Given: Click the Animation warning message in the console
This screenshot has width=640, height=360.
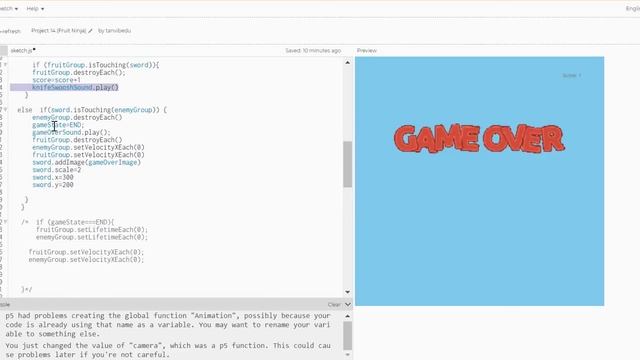Looking at the screenshot, I should pos(168,325).
